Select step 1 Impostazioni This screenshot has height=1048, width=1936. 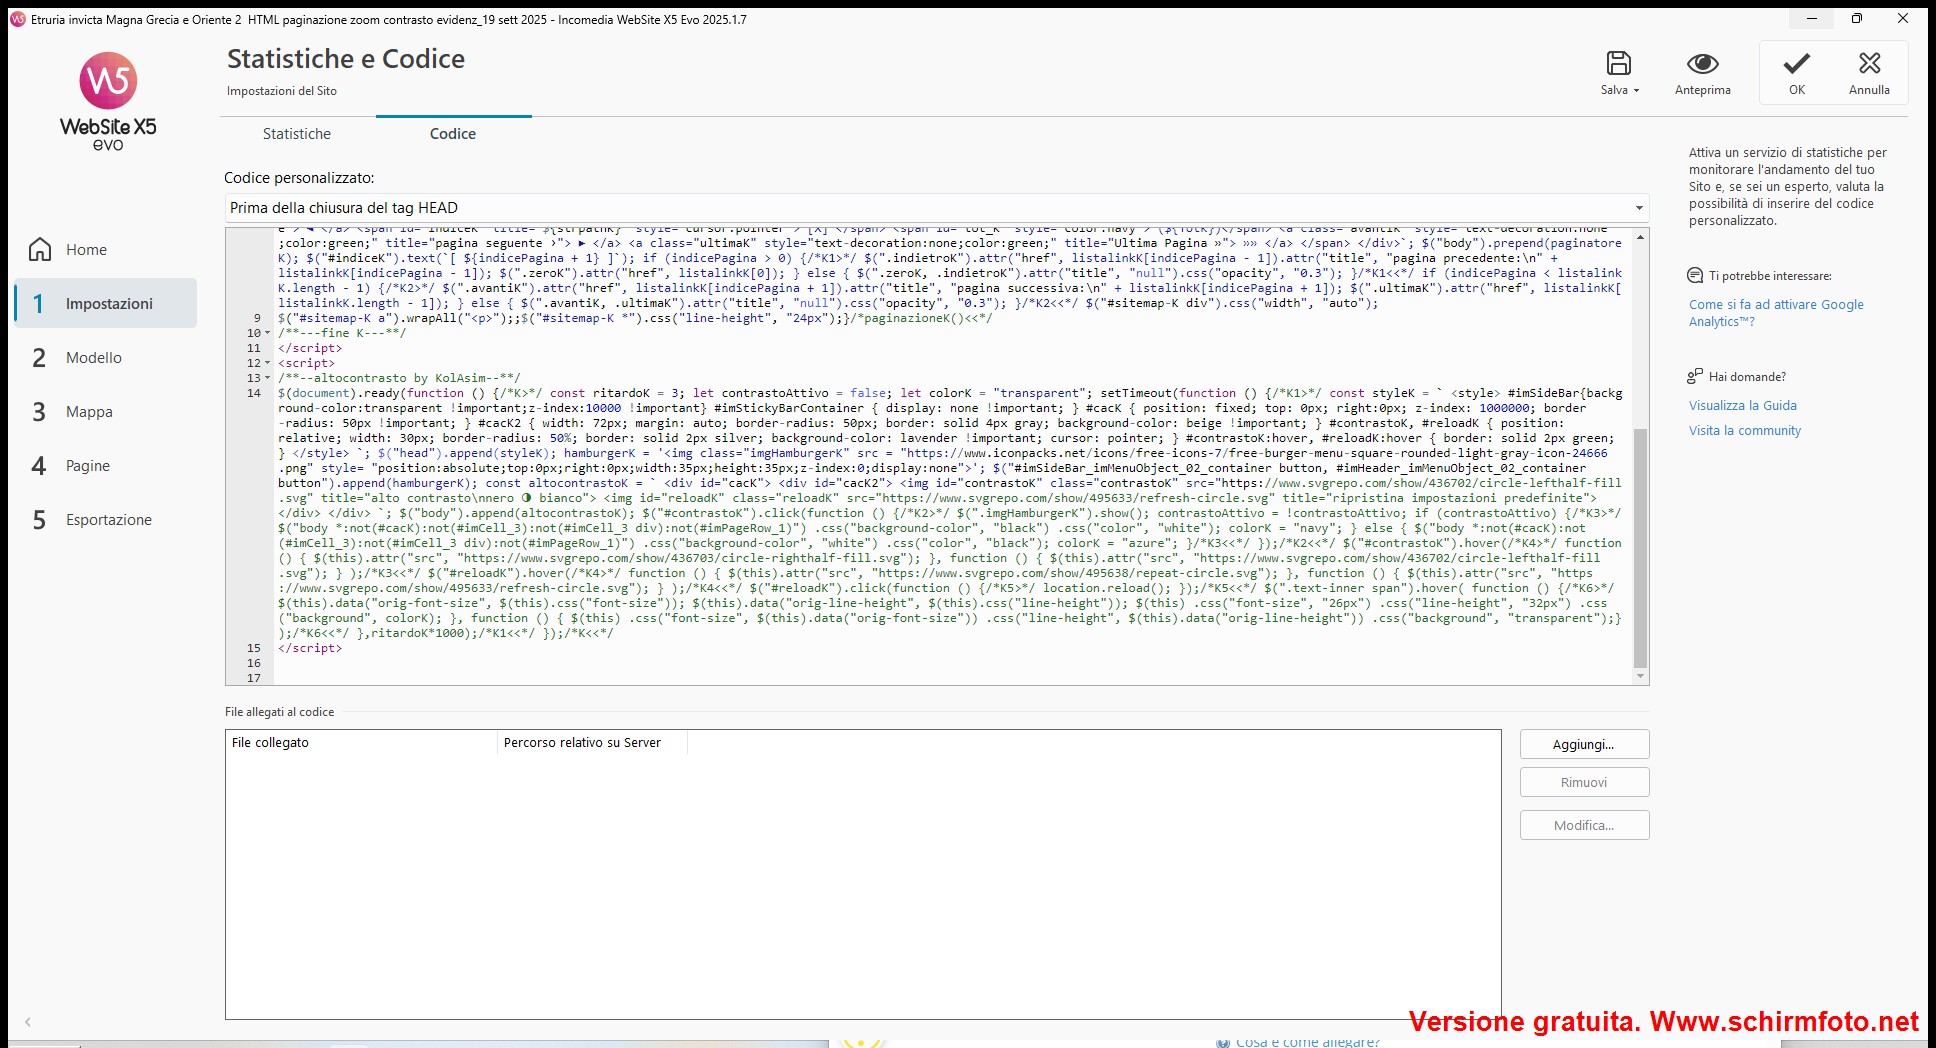[x=106, y=303]
